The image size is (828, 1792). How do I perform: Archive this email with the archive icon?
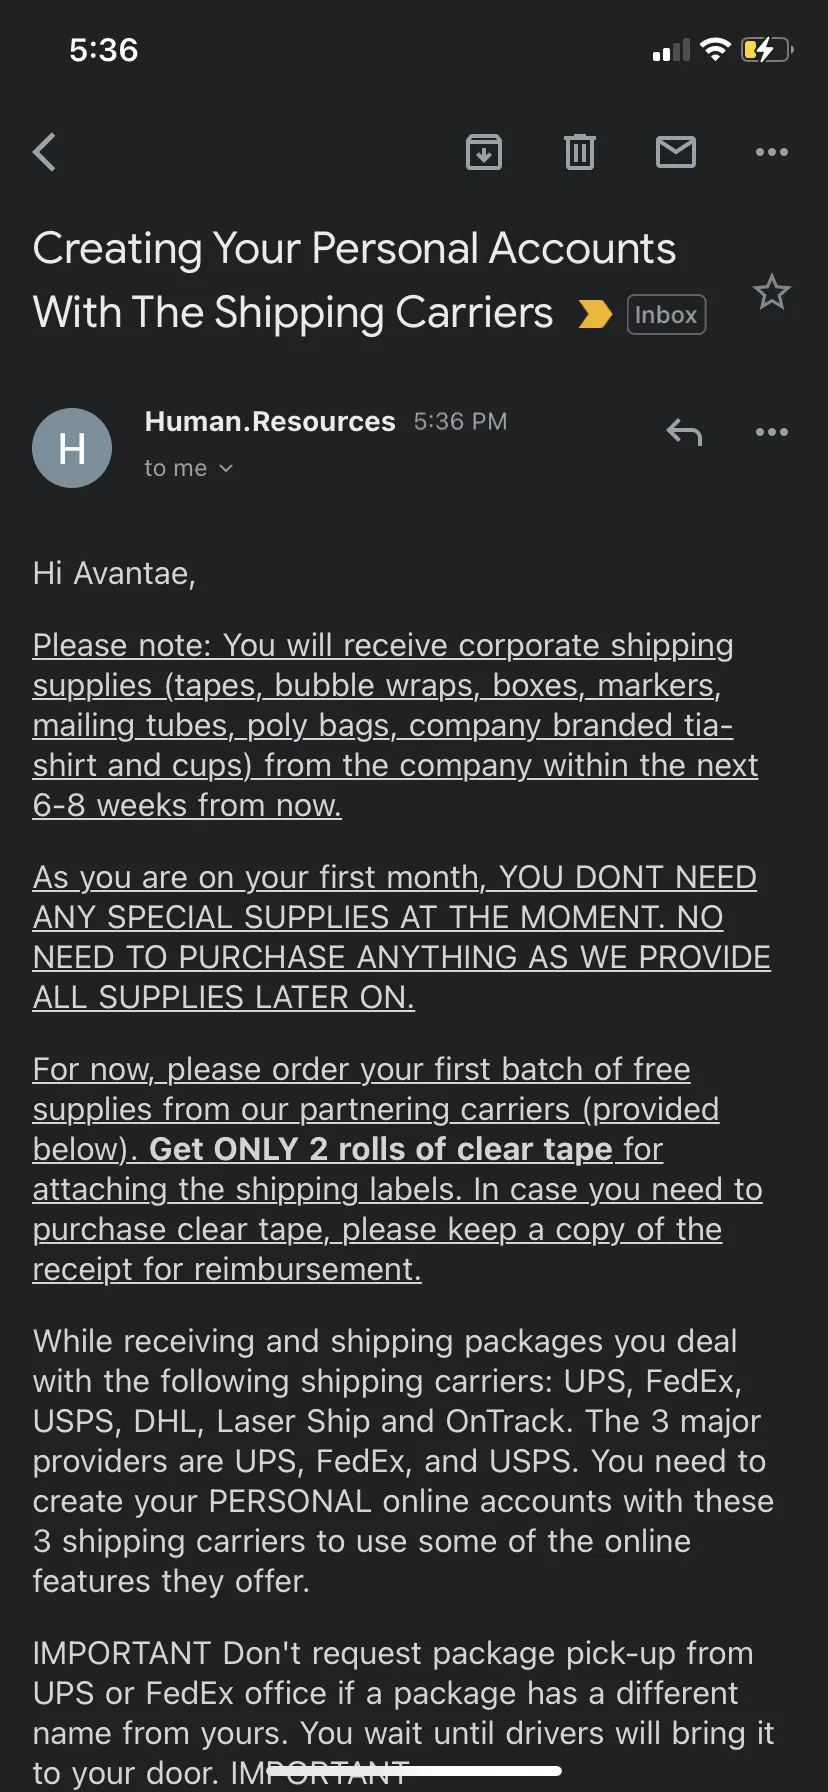484,152
